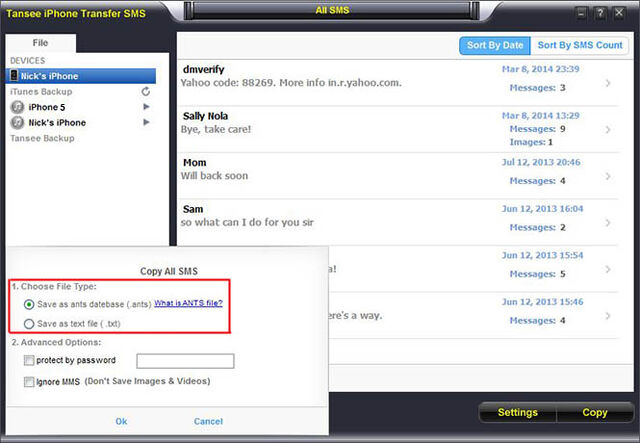This screenshot has width=640, height=443.
Task: Click message text 'Will back soon'
Action: pos(214,176)
